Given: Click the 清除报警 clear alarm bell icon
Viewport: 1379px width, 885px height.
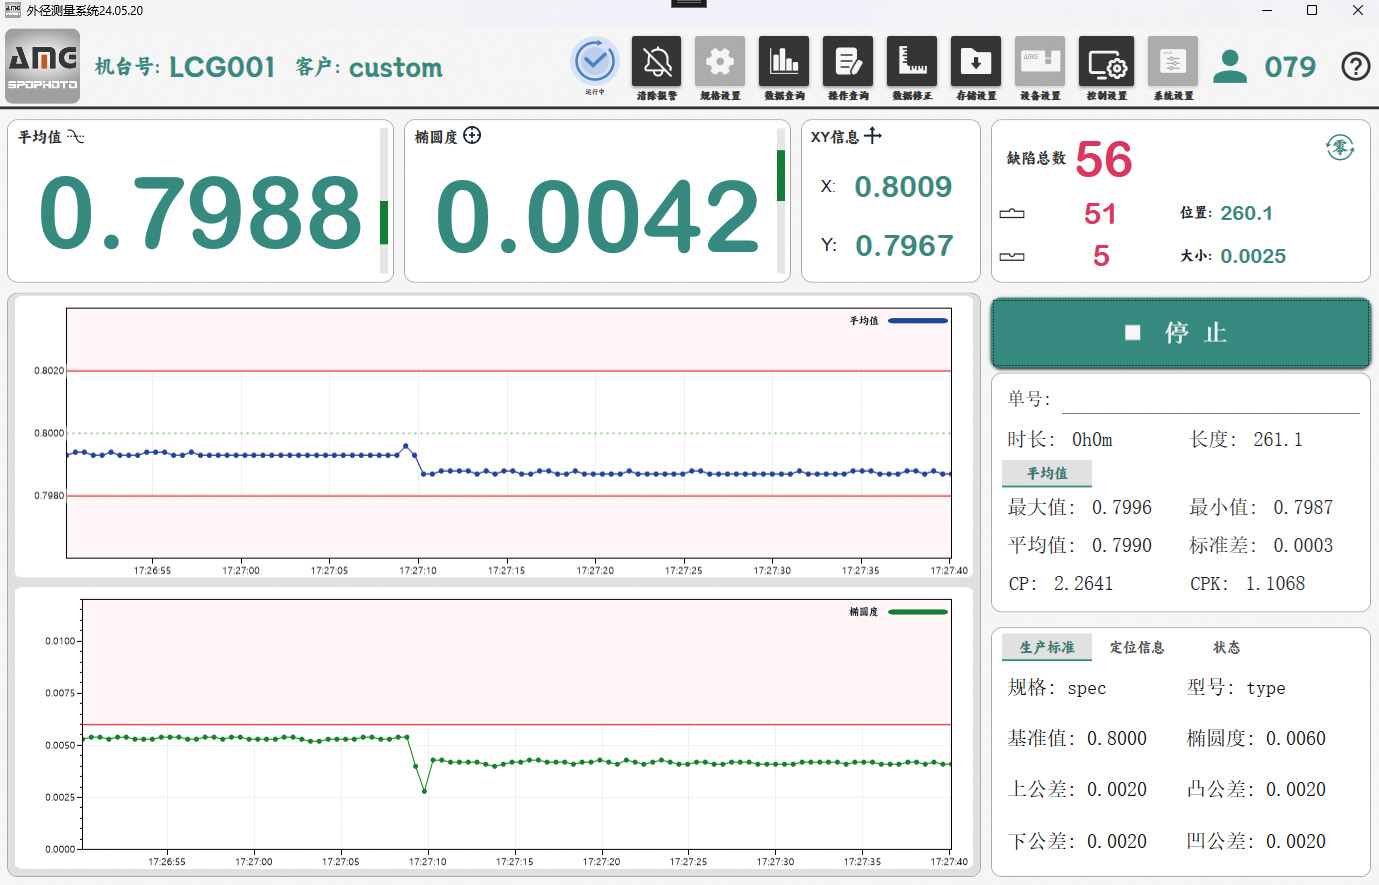Looking at the screenshot, I should click(x=656, y=62).
